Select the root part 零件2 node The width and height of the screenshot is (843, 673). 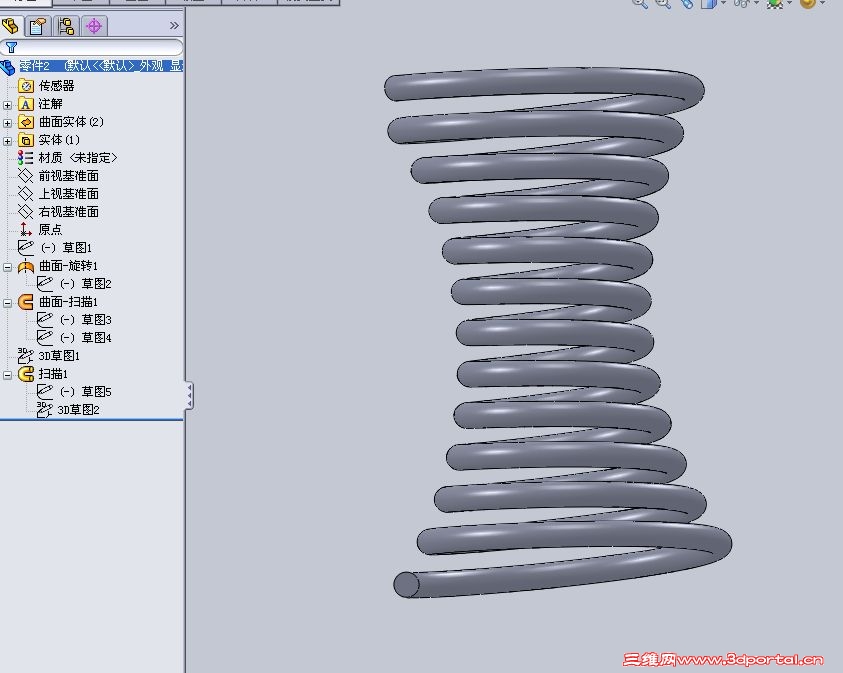[101, 66]
